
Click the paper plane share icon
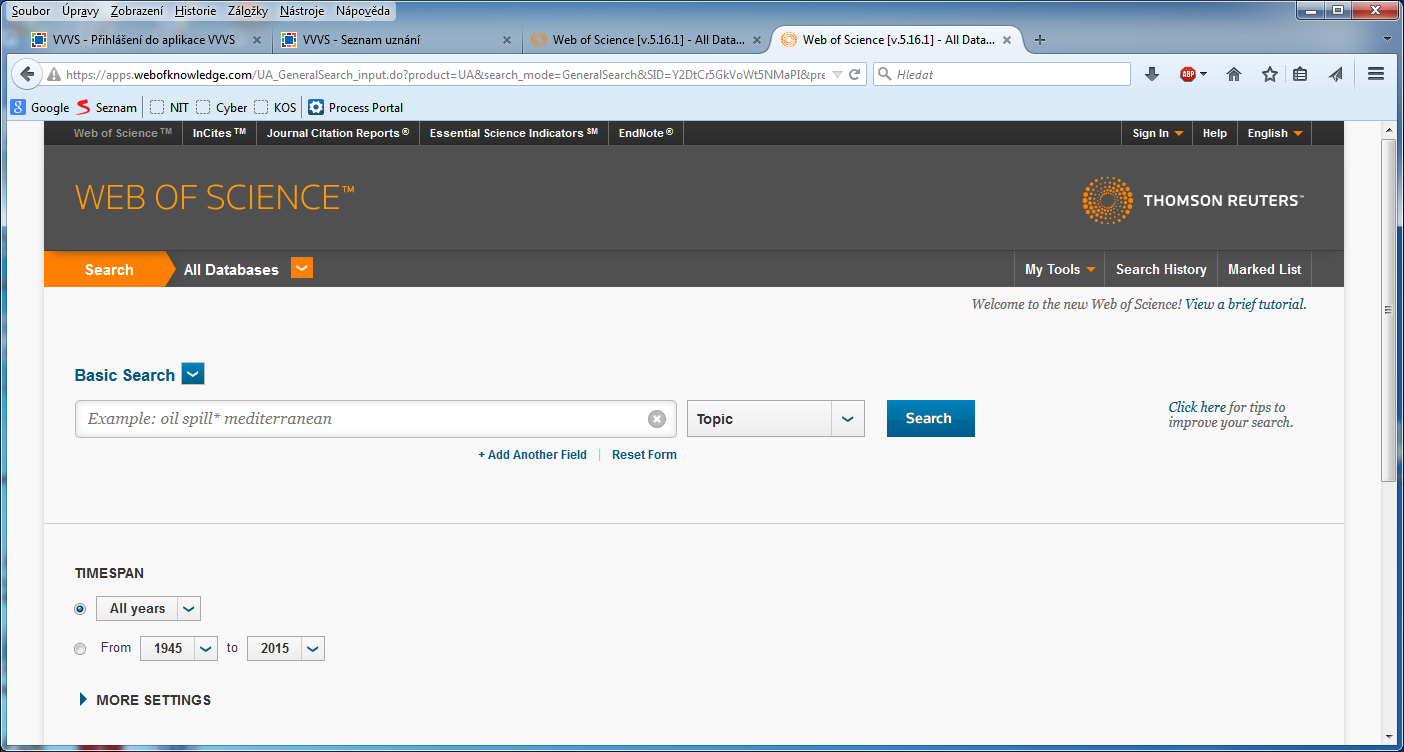click(x=1335, y=74)
